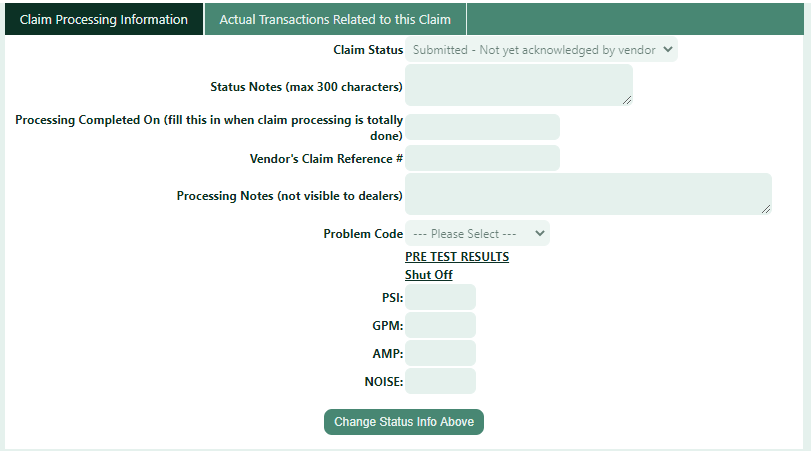Click the Claim Status label
811x451 pixels.
coord(368,50)
